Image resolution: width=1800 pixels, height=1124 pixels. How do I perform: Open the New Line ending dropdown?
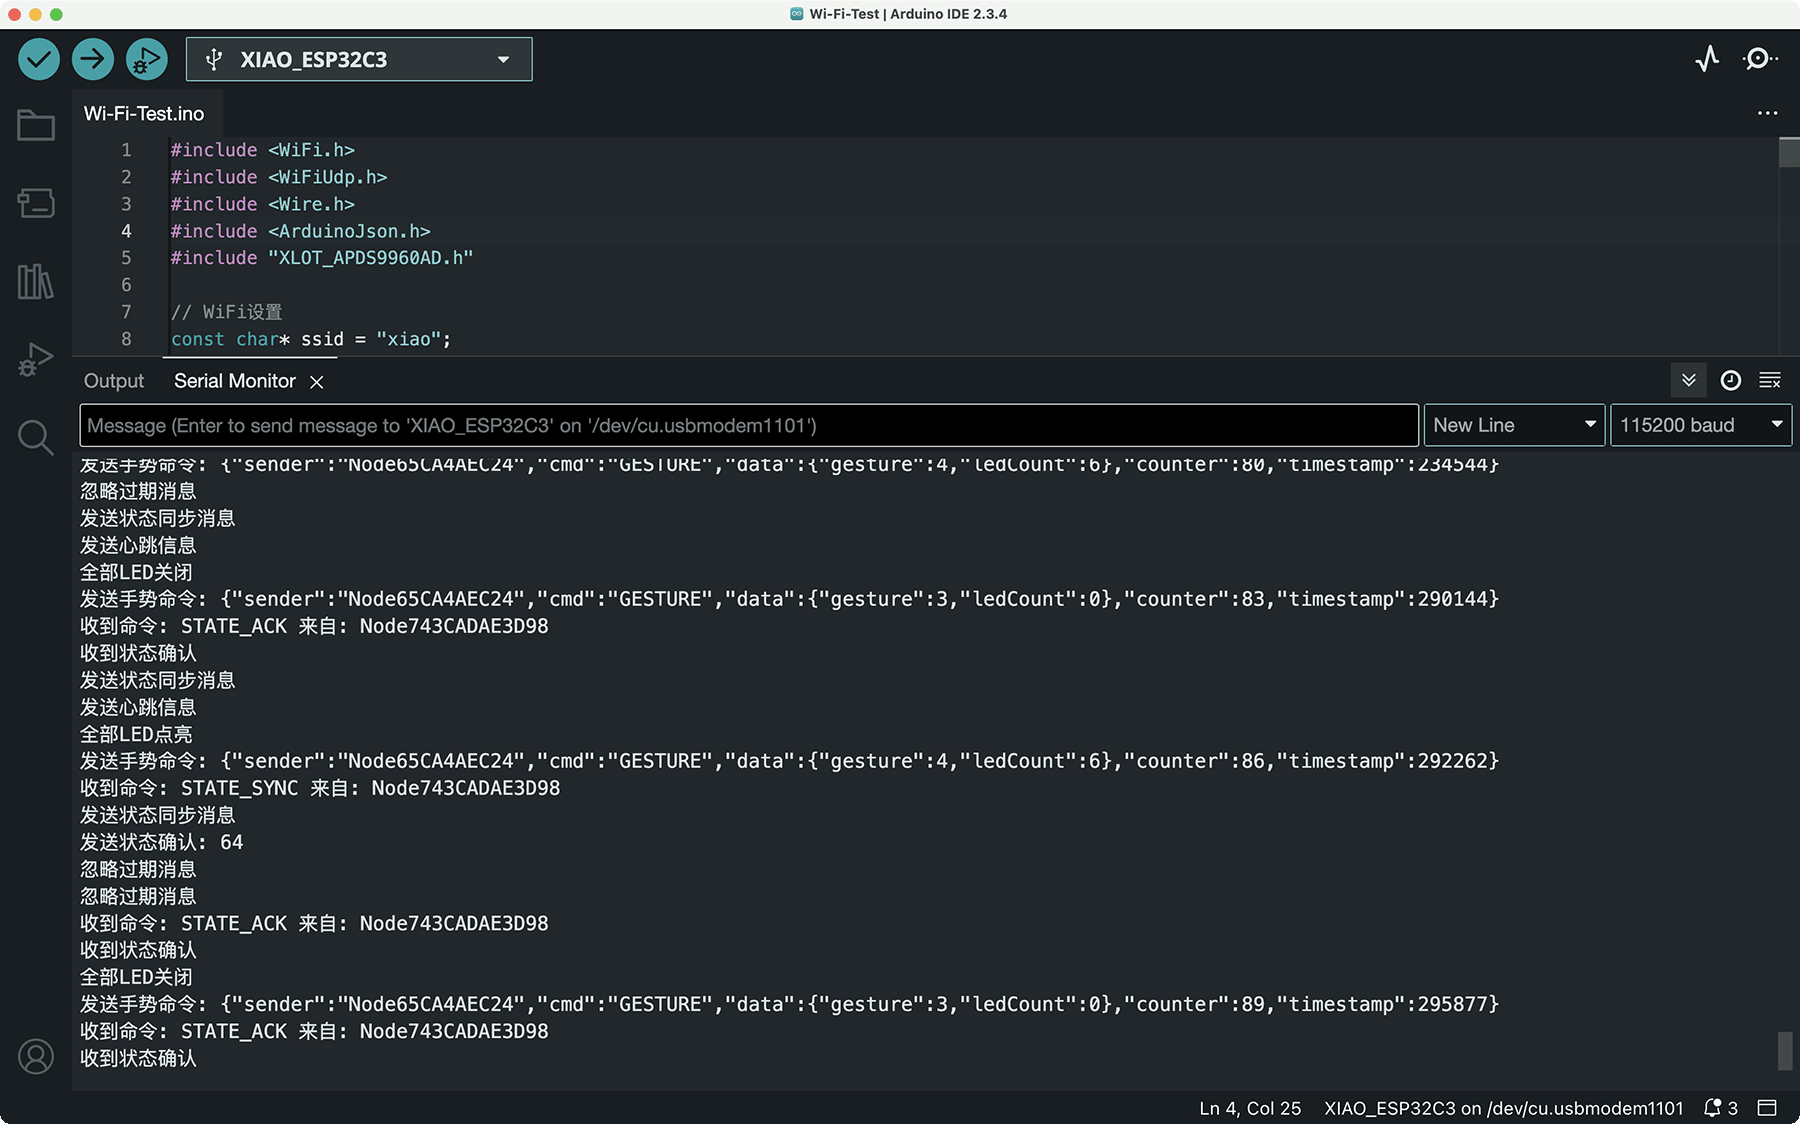pos(1514,425)
